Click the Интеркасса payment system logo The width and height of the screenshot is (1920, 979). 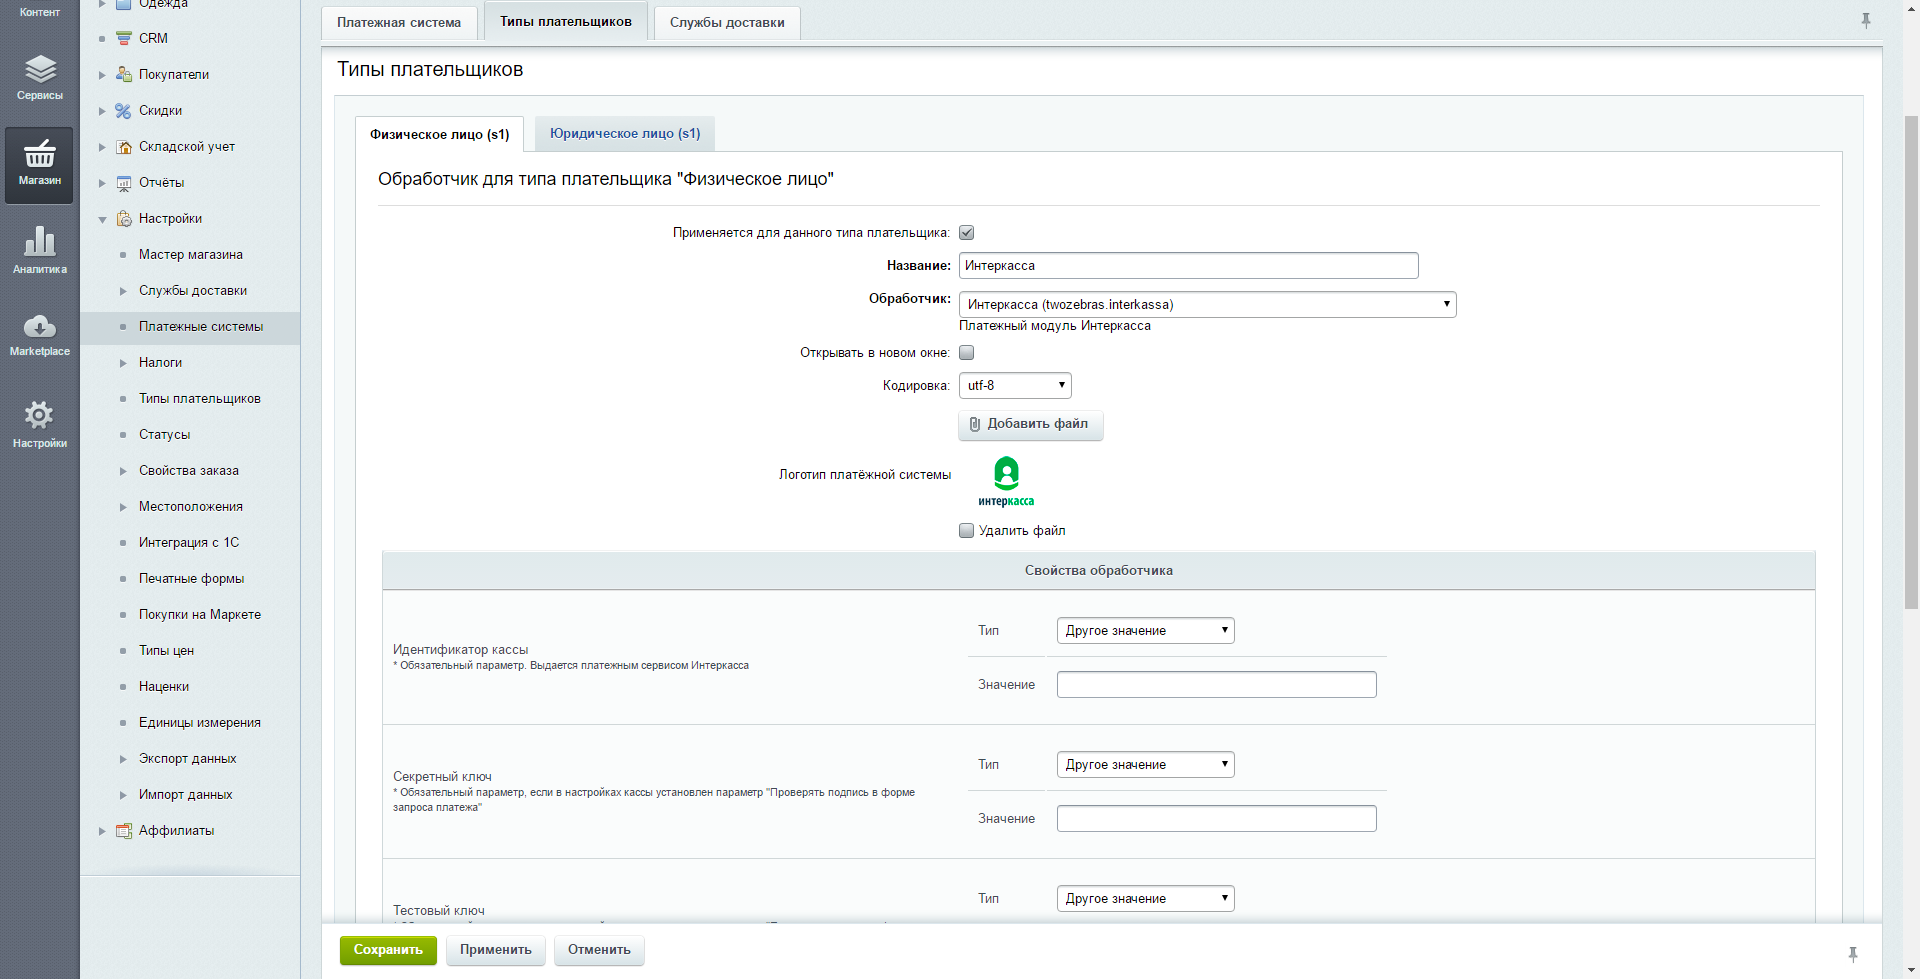[x=1006, y=481]
